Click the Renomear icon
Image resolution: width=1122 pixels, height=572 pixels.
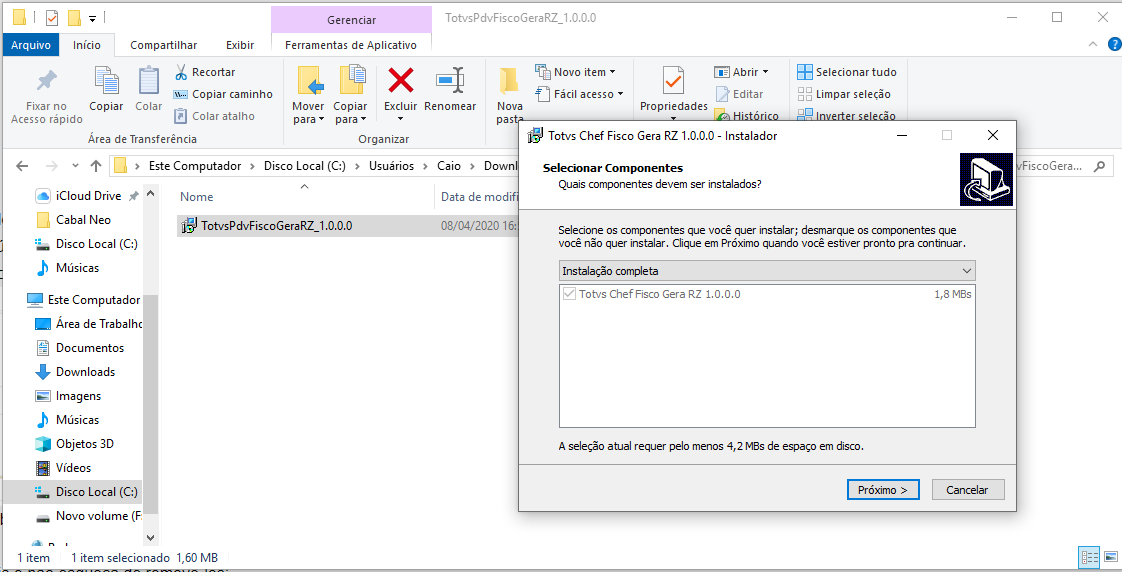(450, 80)
